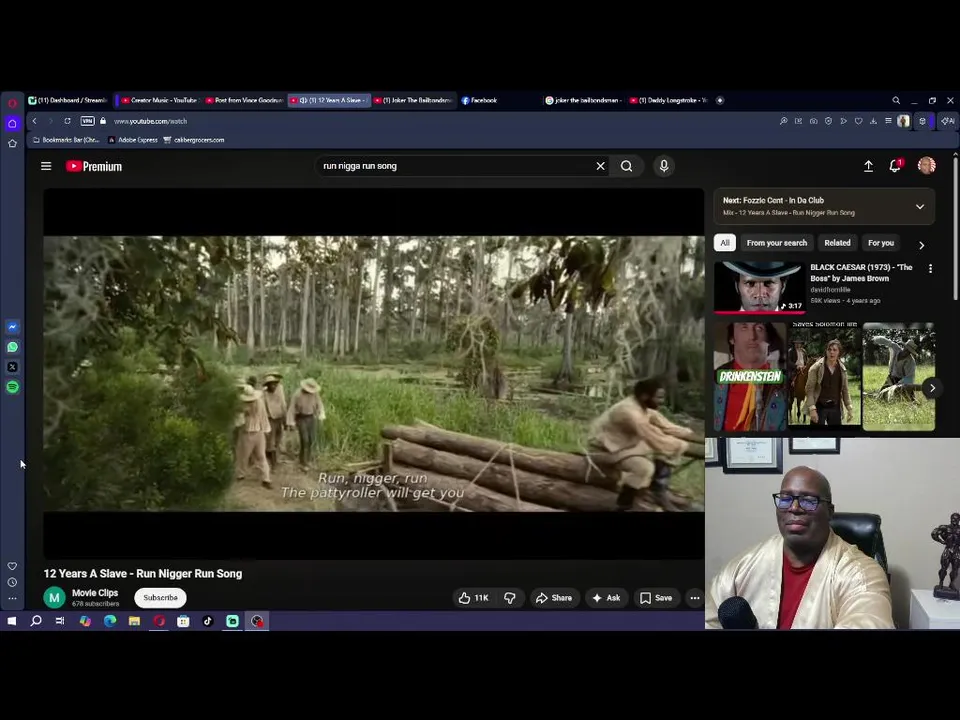Open the YouTube create upload icon
Viewport: 960px width, 720px height.
(868, 166)
